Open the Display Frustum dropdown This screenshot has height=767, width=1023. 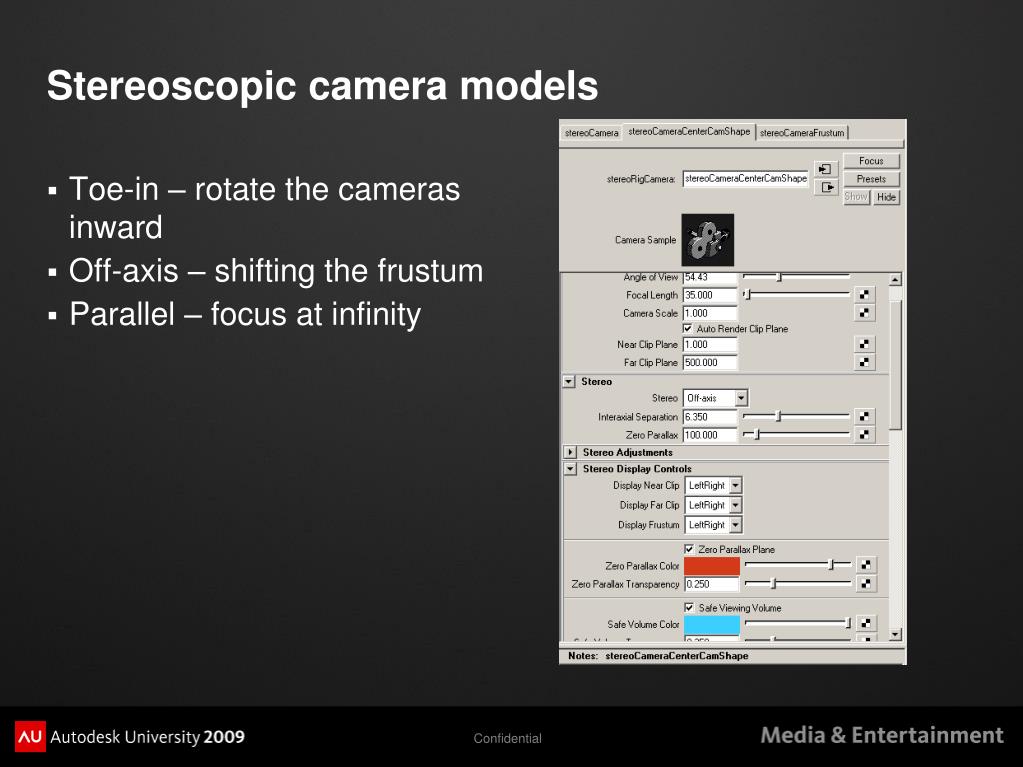click(x=714, y=524)
